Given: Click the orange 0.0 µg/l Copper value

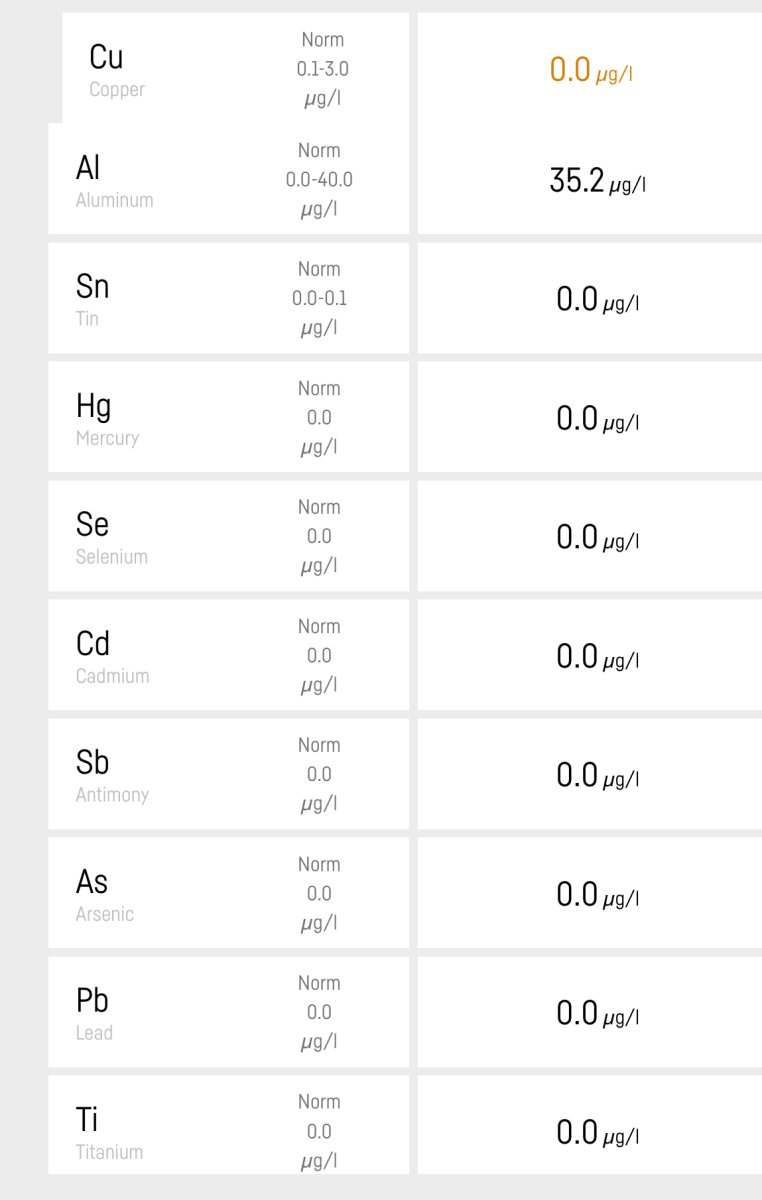Looking at the screenshot, I should pos(591,71).
